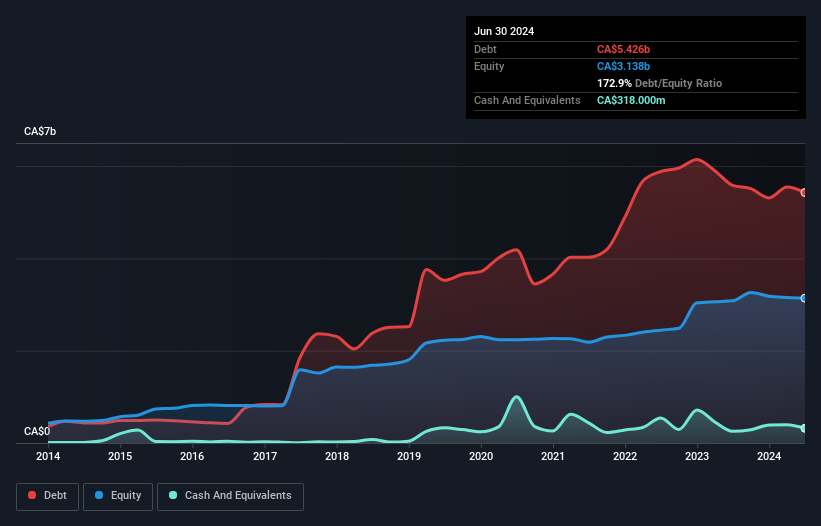The image size is (821, 526).
Task: Click Cash And Equivalents label in tooltip
Action: point(527,100)
